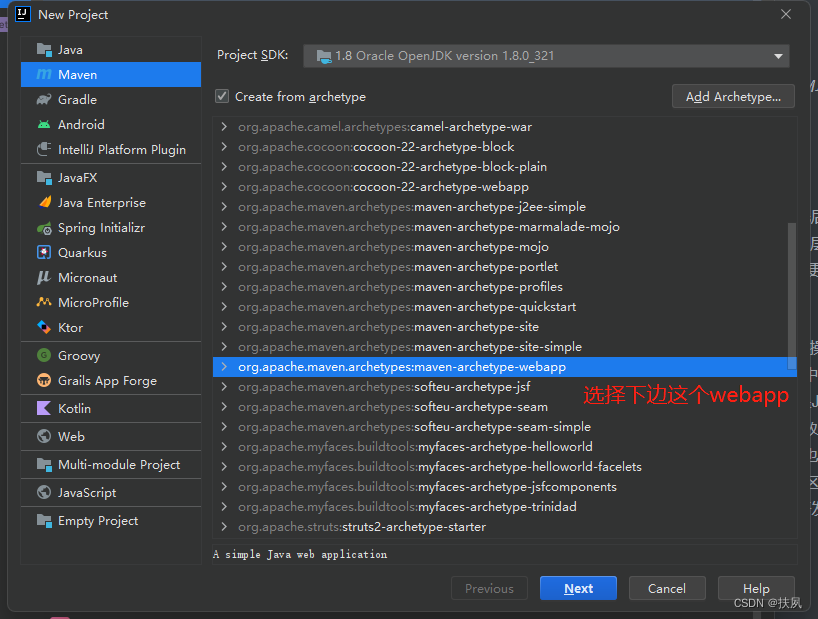Click the disabled Previous button
Viewport: 818px width, 619px height.
coord(489,588)
